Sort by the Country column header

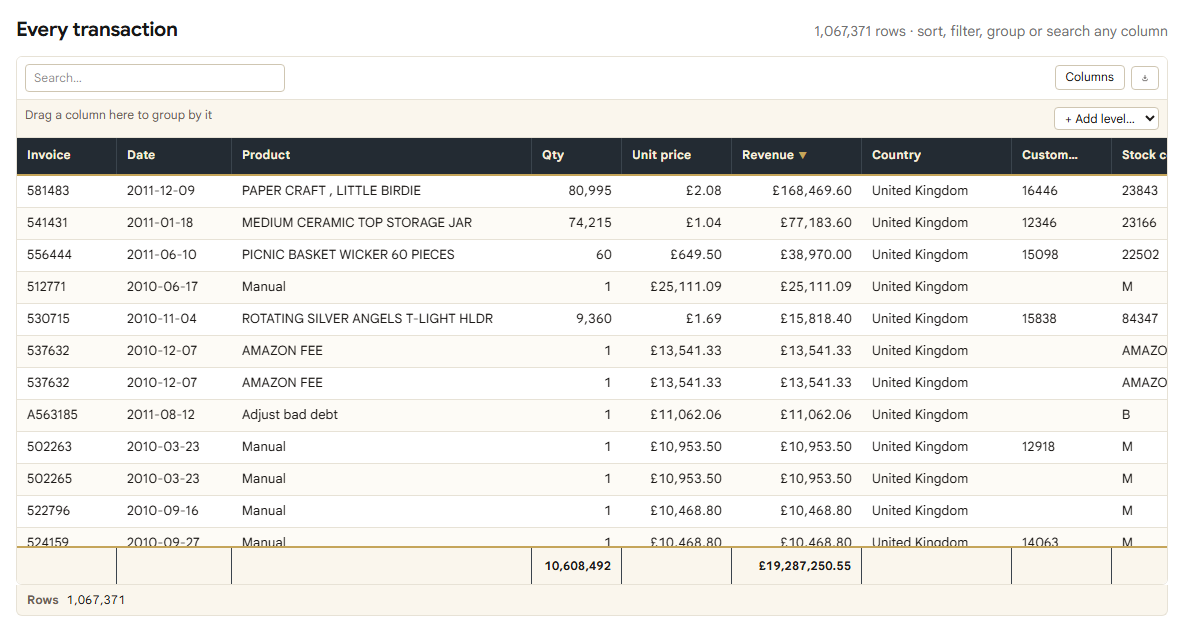pyautogui.click(x=936, y=155)
